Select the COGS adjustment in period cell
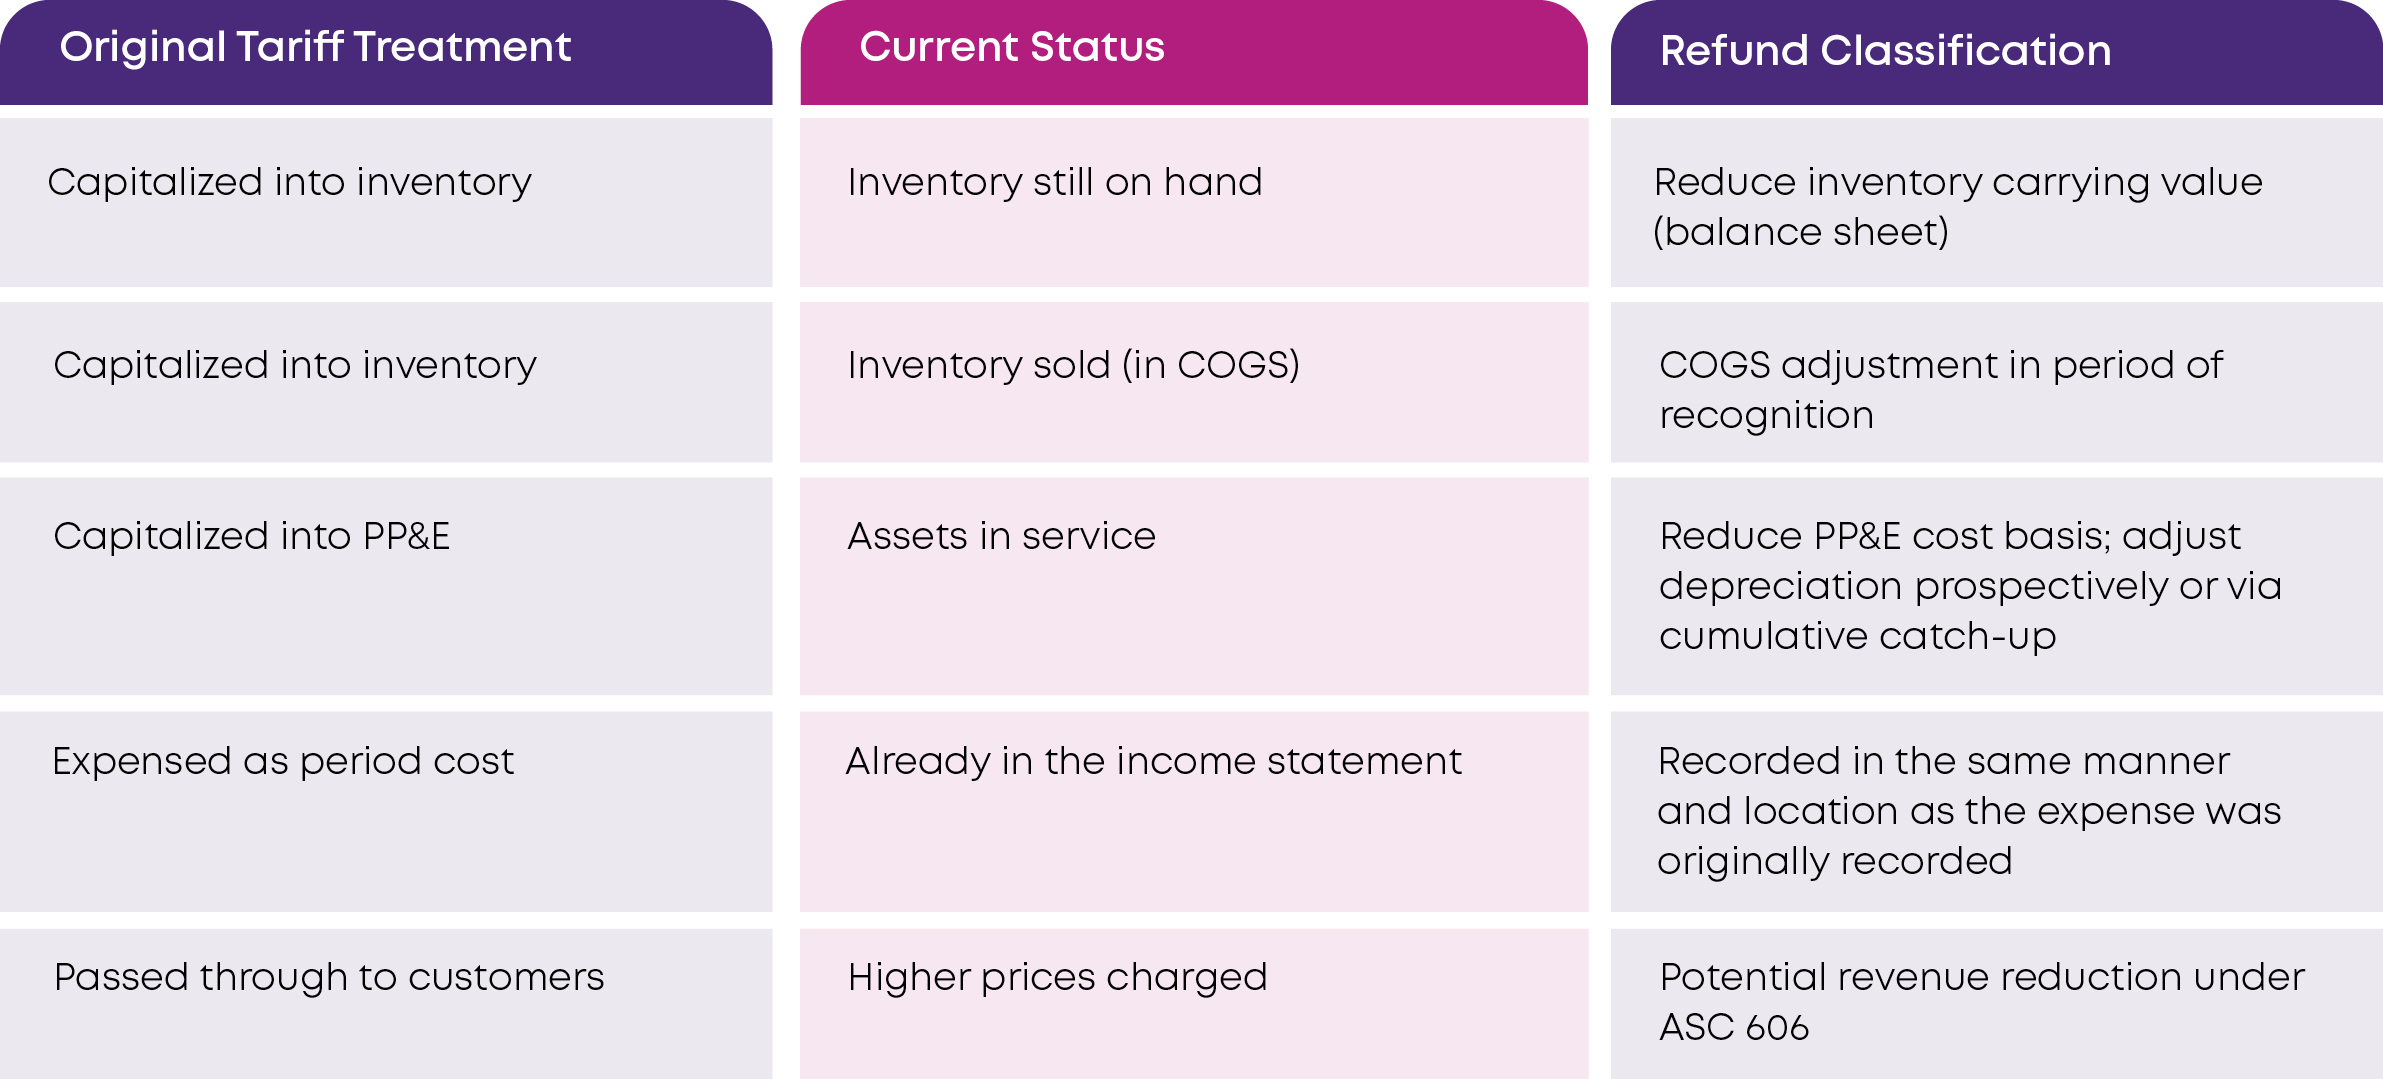Screen dimensions: 2383x1079 point(1940,390)
